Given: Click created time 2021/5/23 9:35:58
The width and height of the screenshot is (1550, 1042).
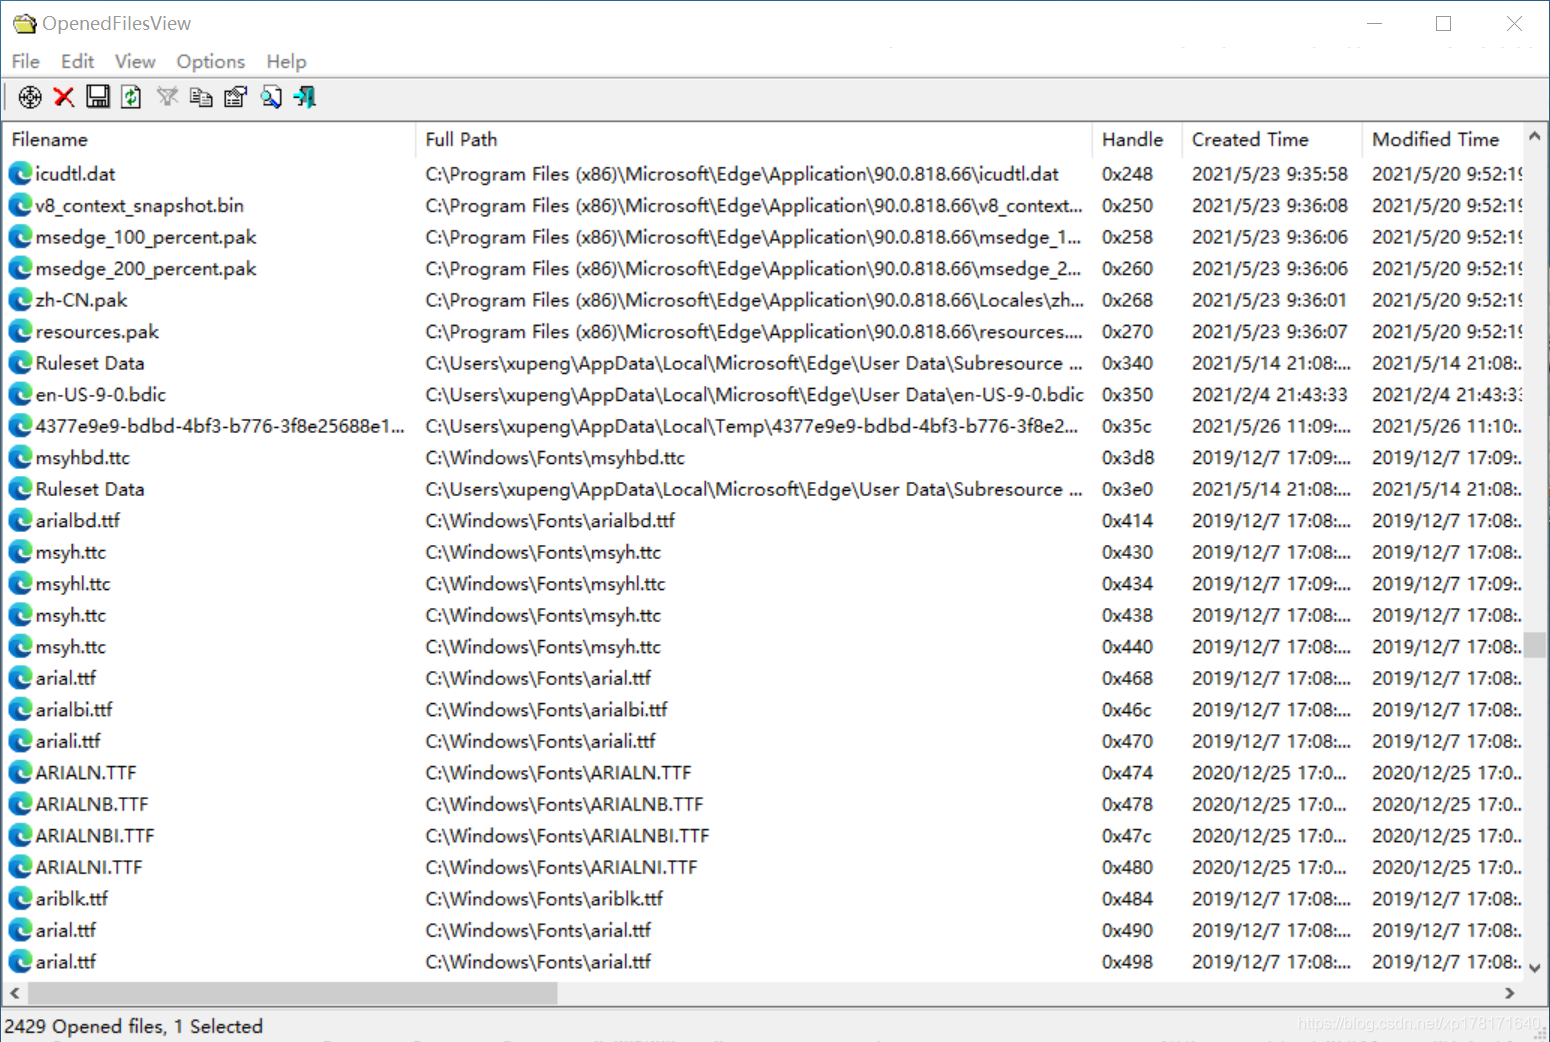Looking at the screenshot, I should (1270, 174).
